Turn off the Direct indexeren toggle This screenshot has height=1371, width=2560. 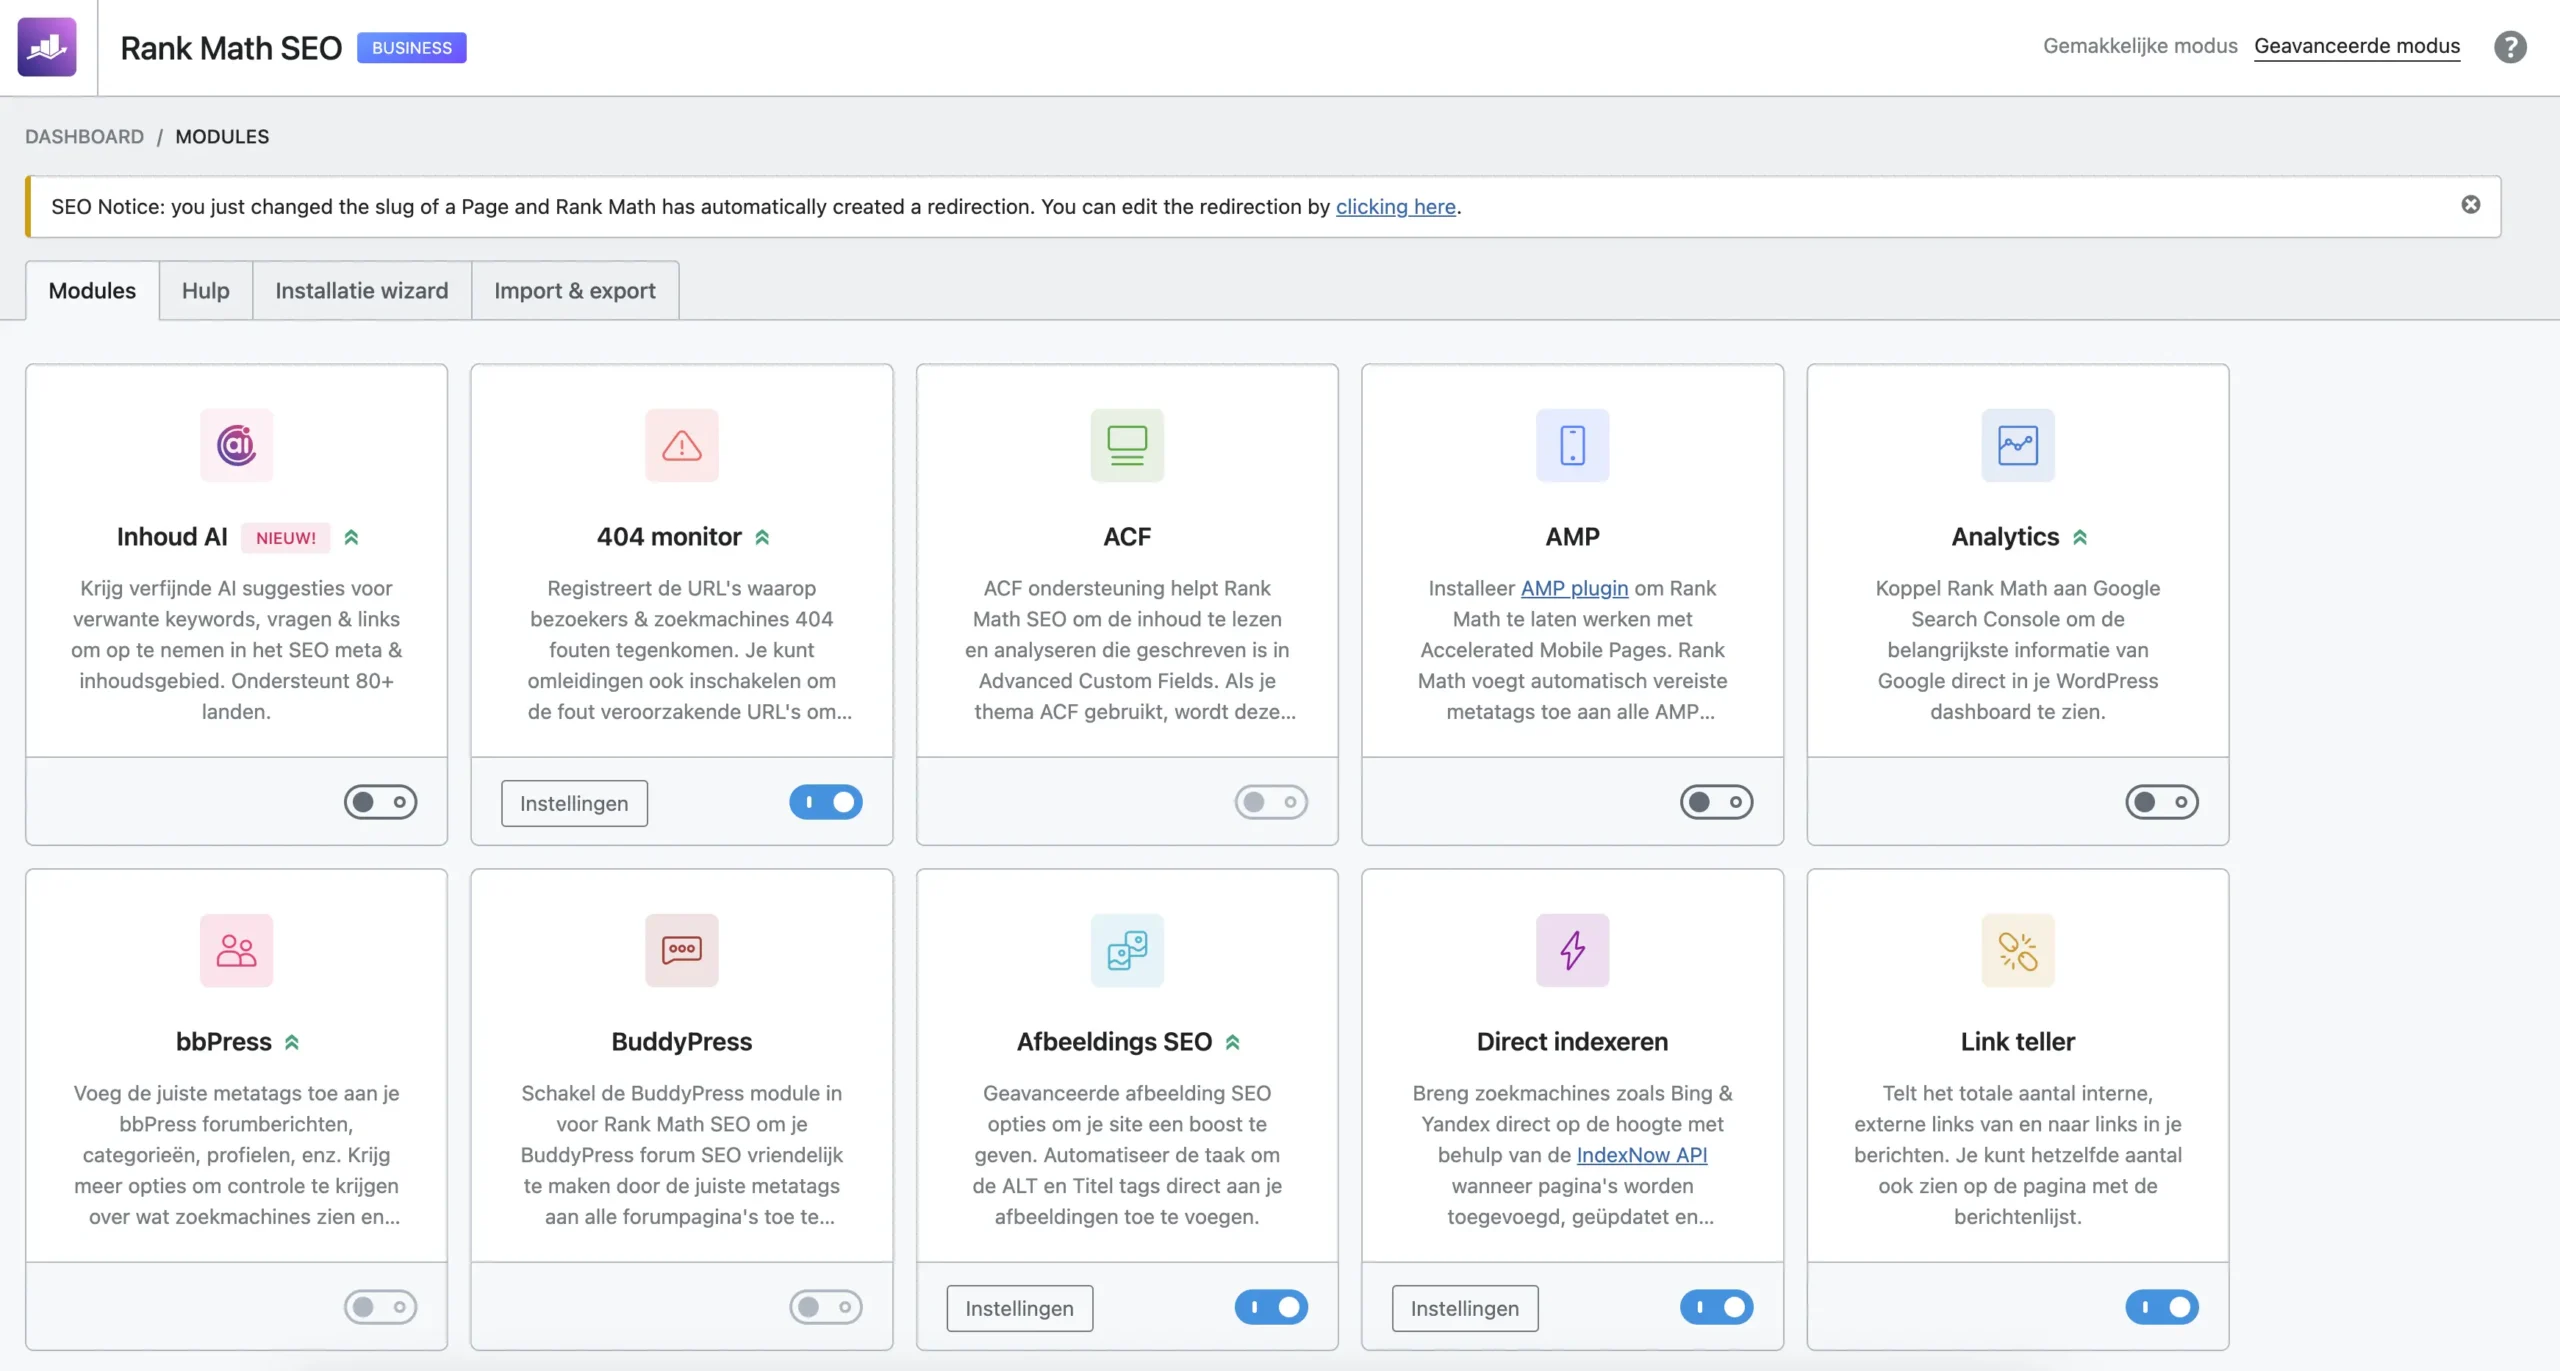pos(1717,1307)
